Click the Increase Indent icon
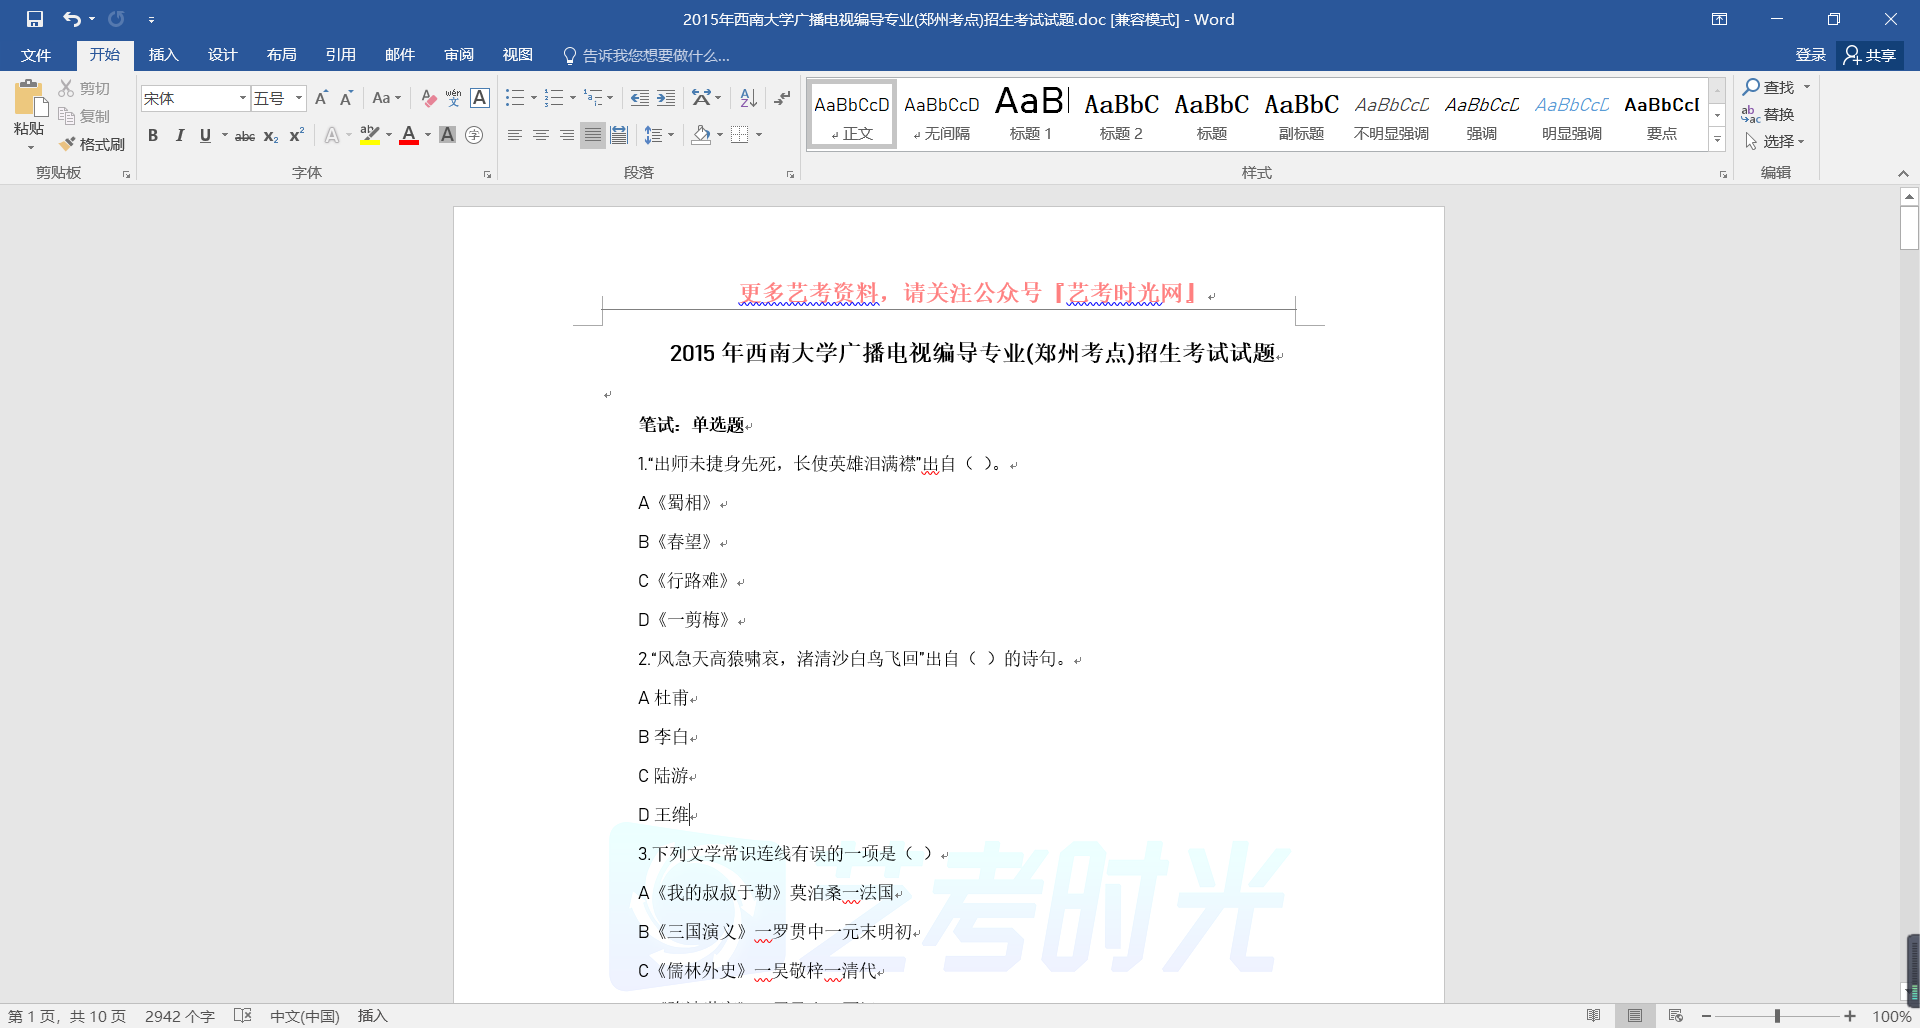 [x=666, y=98]
